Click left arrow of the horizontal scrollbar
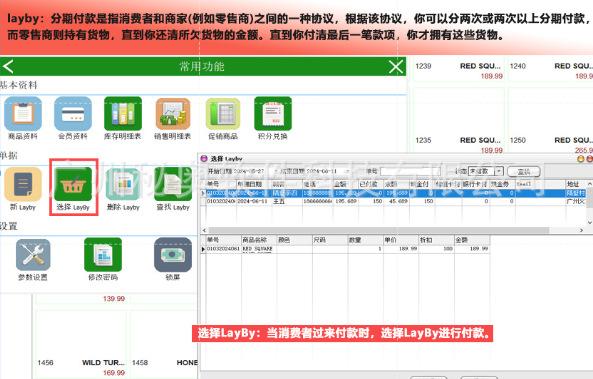This screenshot has width=593, height=379. (x=204, y=230)
